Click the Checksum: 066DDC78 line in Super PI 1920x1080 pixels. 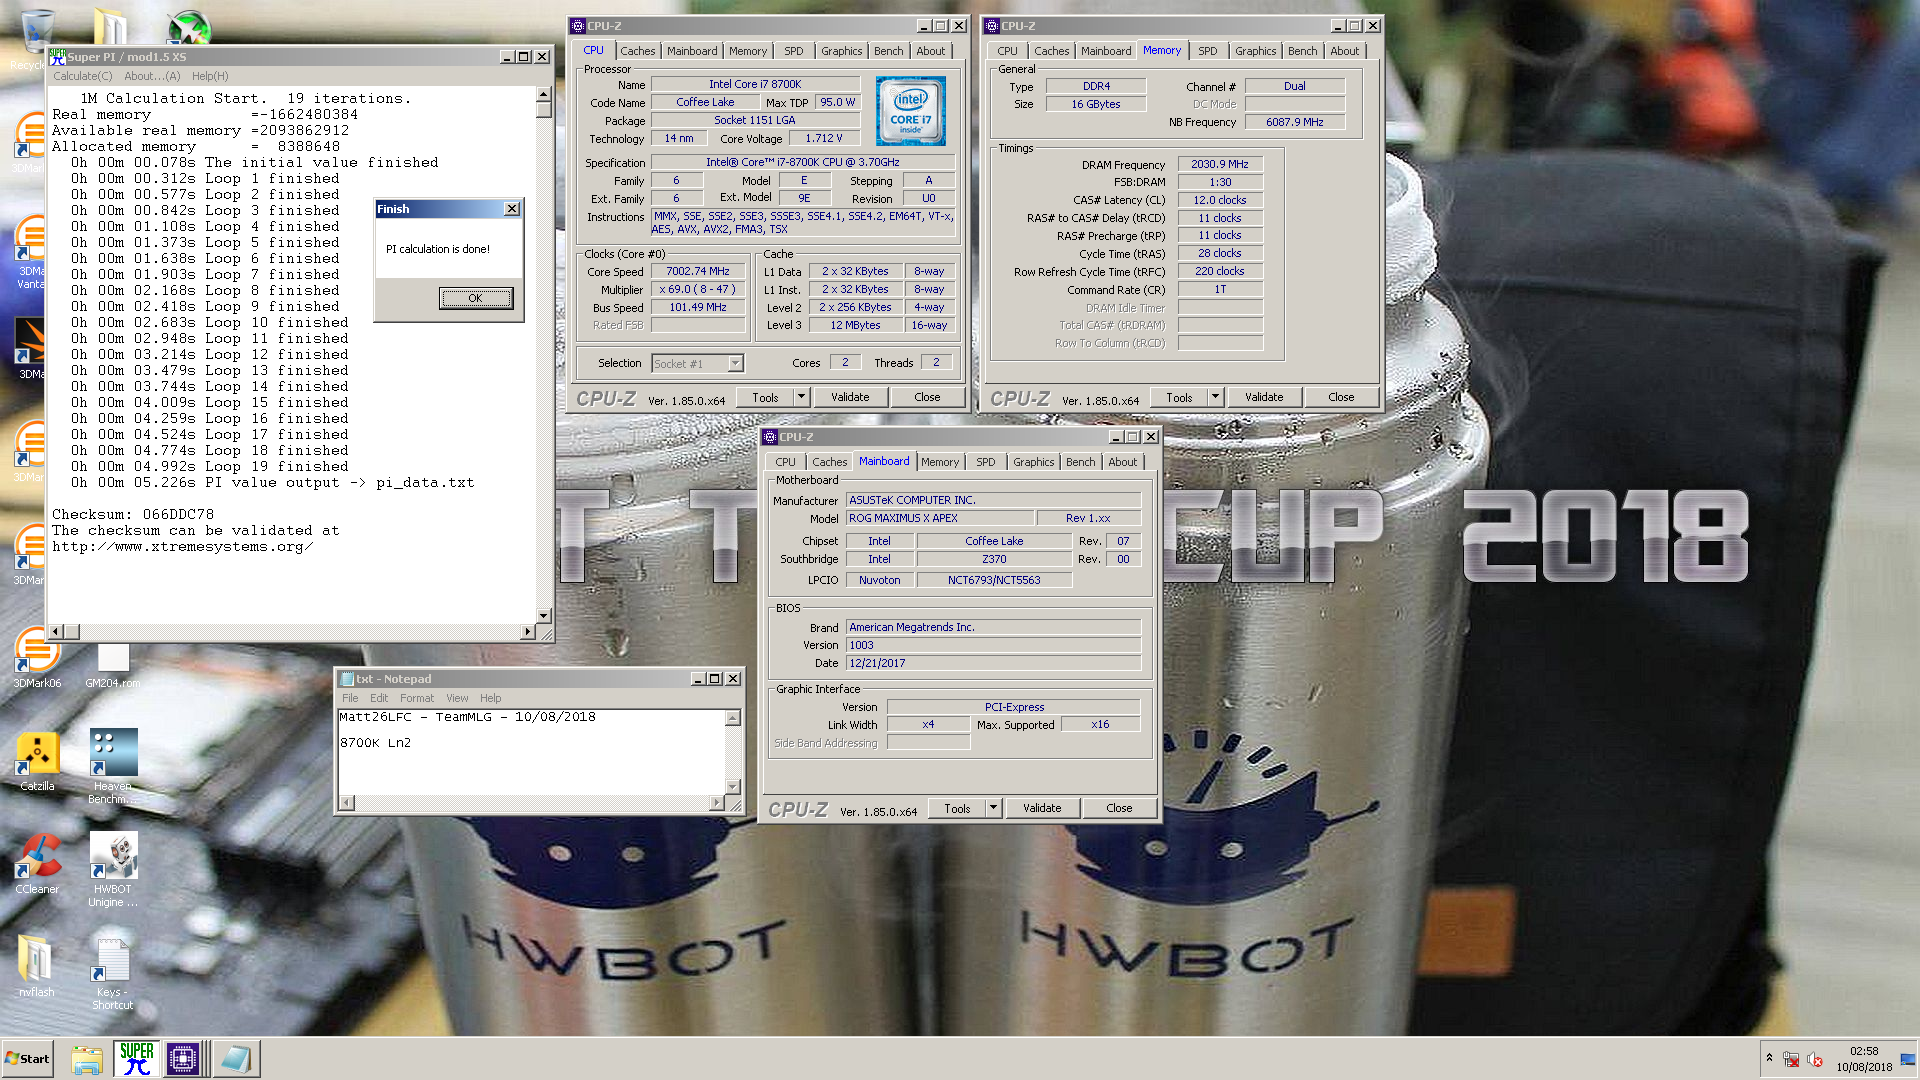click(x=133, y=515)
